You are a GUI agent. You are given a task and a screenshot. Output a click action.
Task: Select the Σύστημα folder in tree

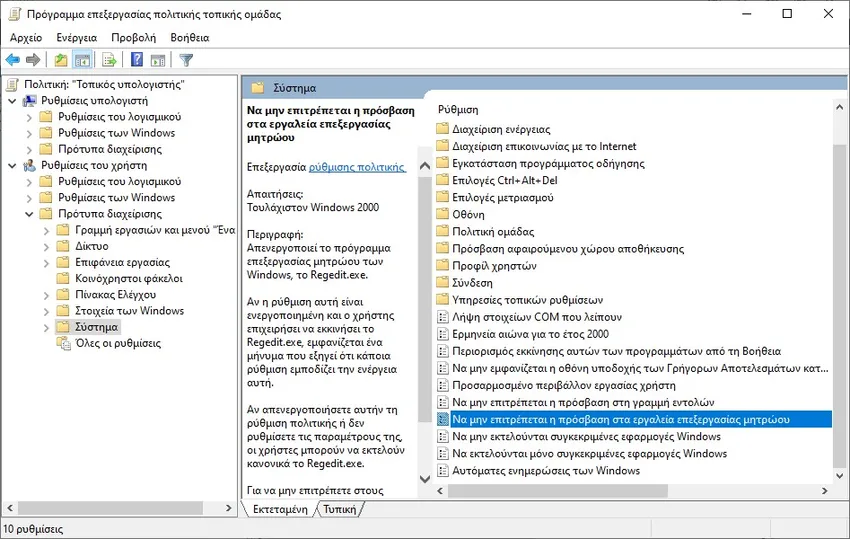click(96, 327)
